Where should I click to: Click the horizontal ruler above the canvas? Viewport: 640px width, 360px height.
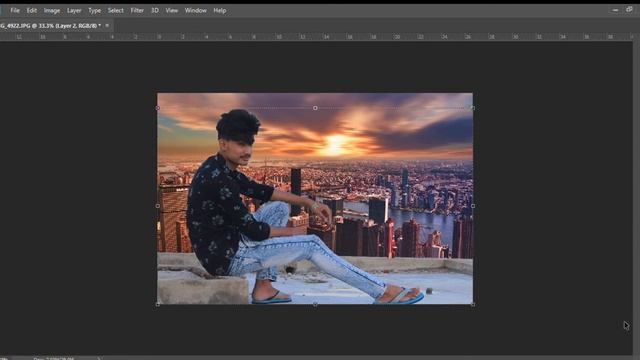[316, 37]
